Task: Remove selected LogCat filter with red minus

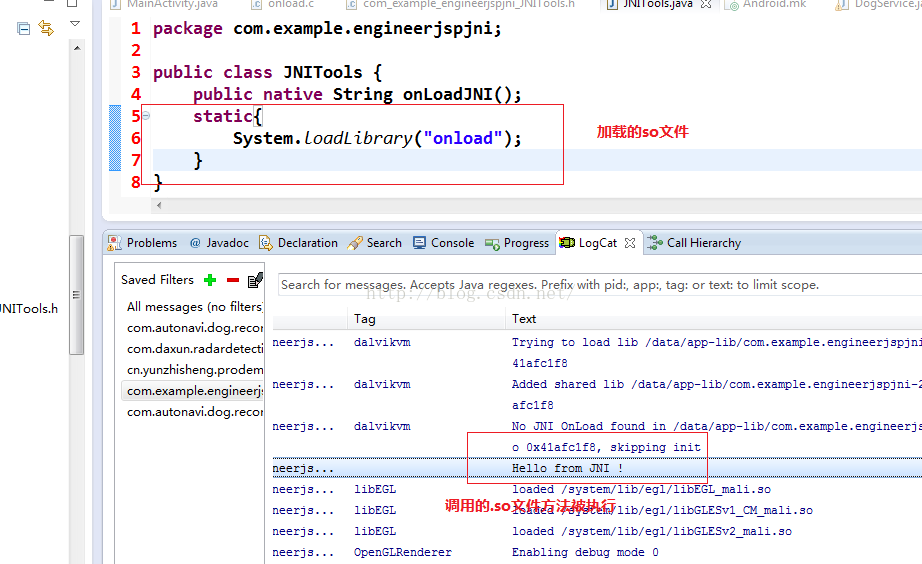Action: point(233,280)
